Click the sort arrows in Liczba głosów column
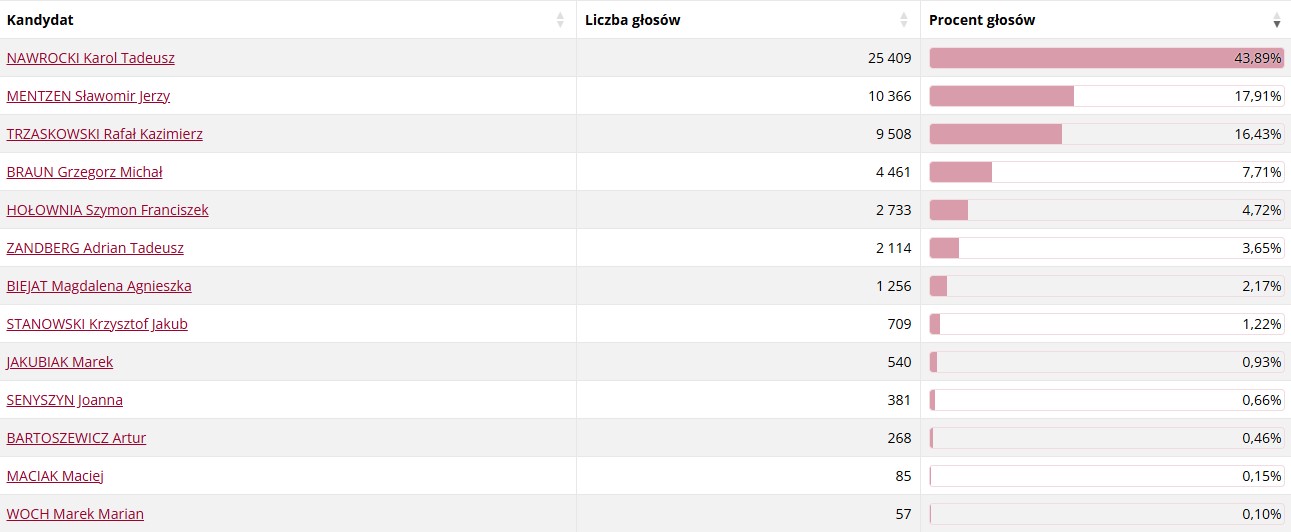Image resolution: width=1291 pixels, height=532 pixels. point(904,20)
